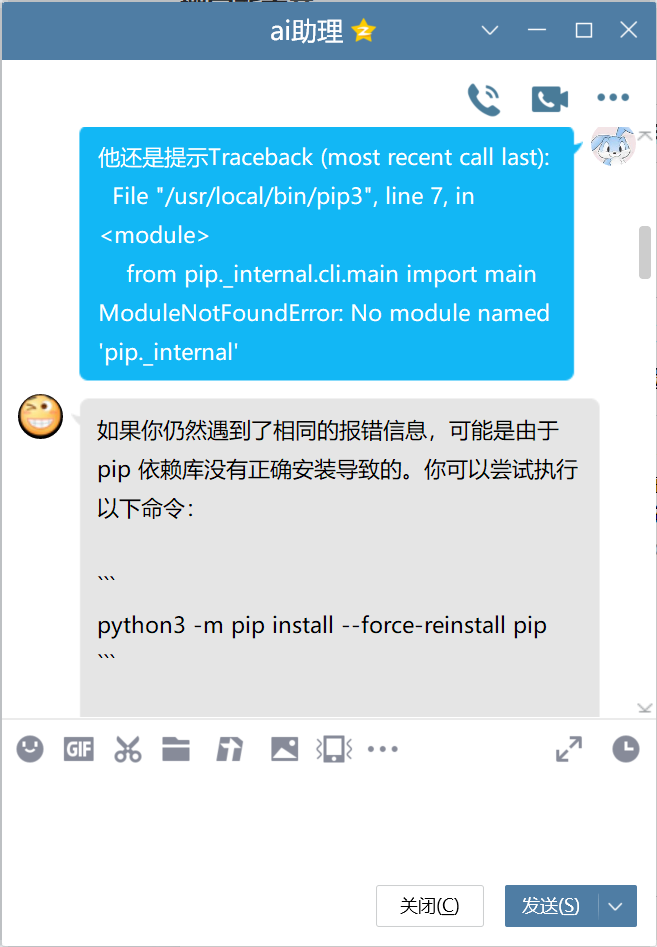Image resolution: width=657 pixels, height=947 pixels.
Task: Open the GIF sticker panel
Action: coord(79,750)
